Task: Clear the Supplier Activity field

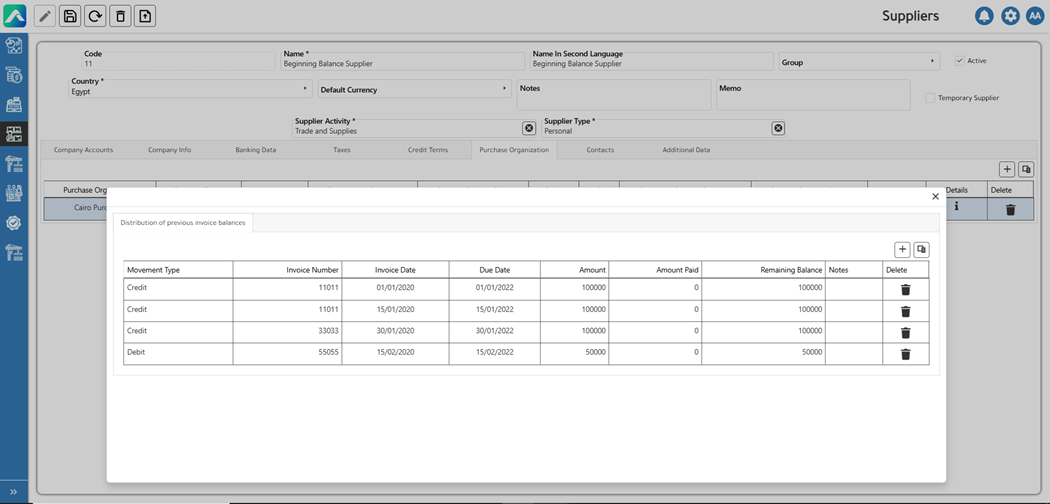Action: point(529,128)
